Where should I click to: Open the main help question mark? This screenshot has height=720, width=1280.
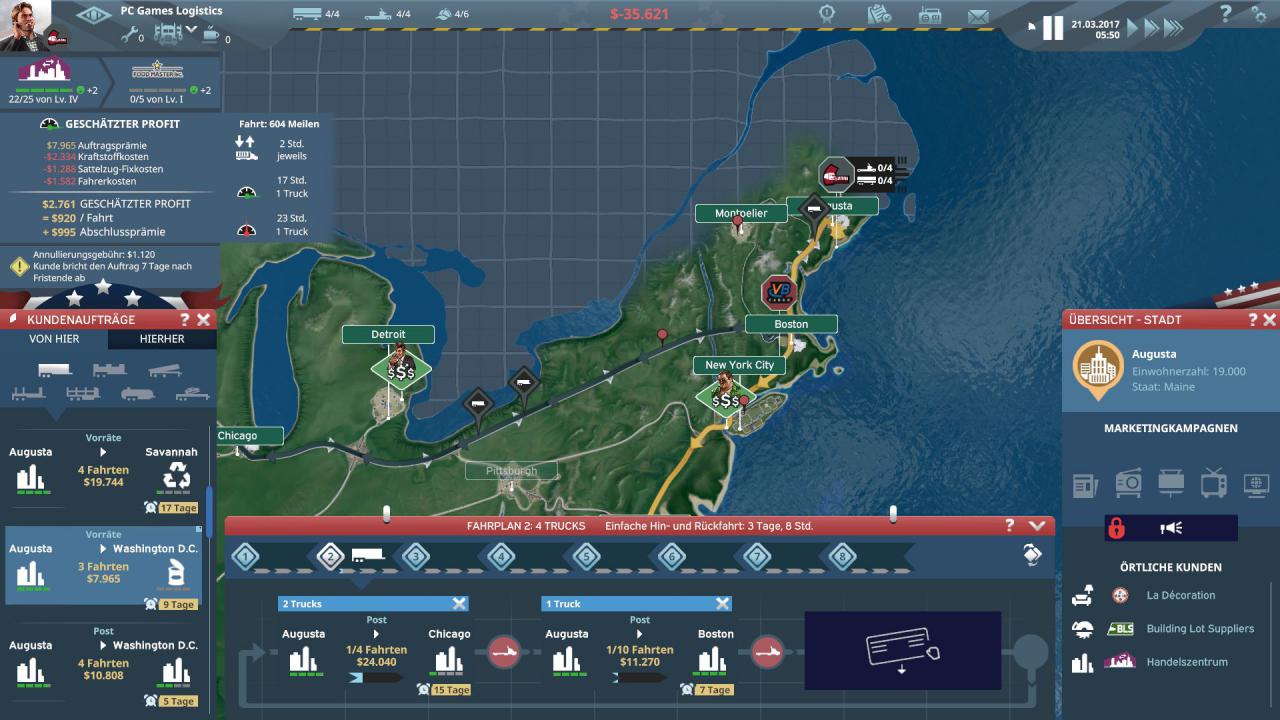tap(1226, 13)
